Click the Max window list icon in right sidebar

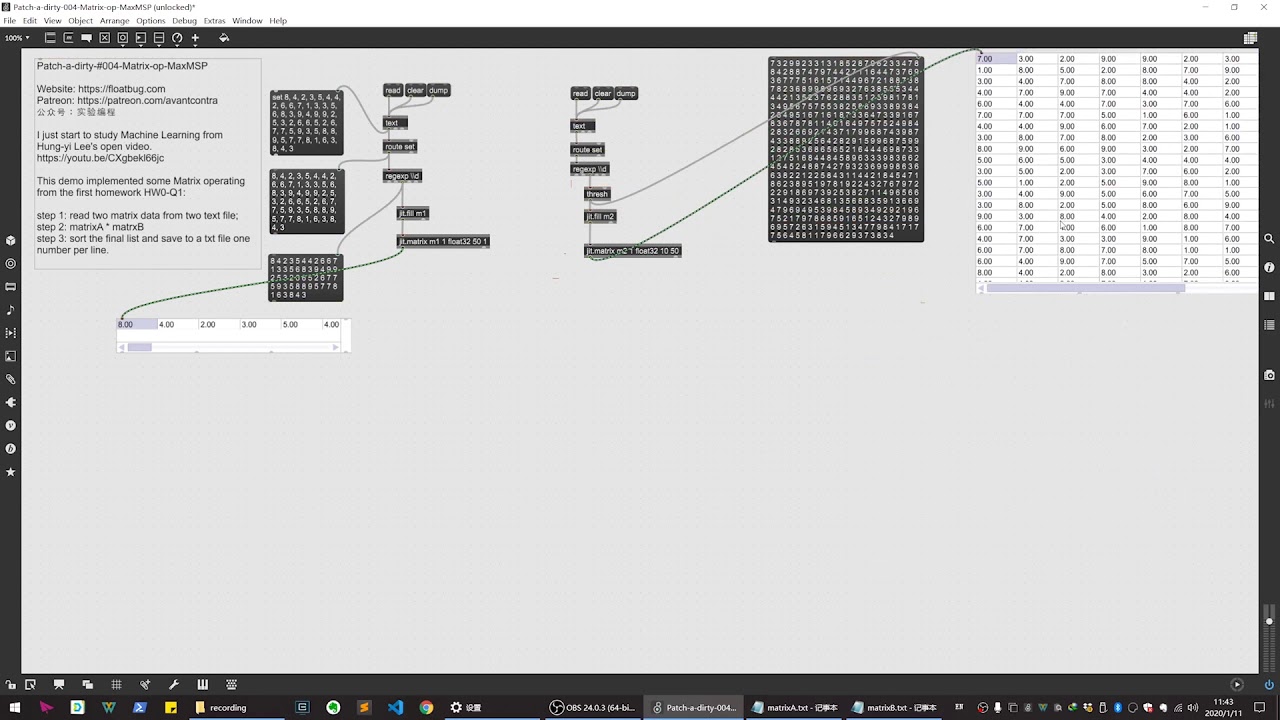[1269, 325]
